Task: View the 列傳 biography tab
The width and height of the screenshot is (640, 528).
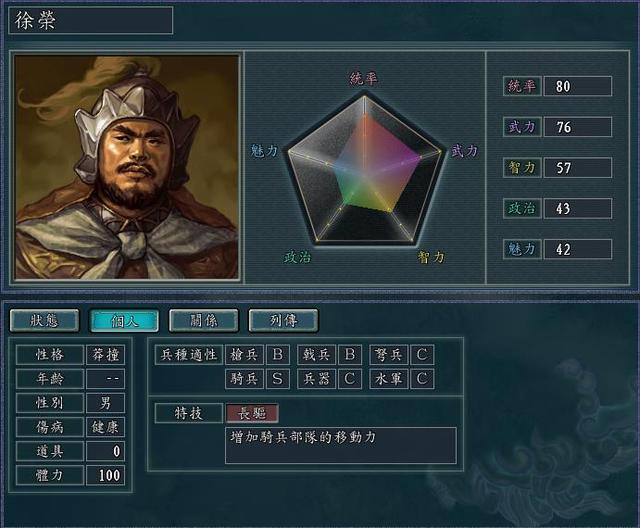Action: pos(283,321)
